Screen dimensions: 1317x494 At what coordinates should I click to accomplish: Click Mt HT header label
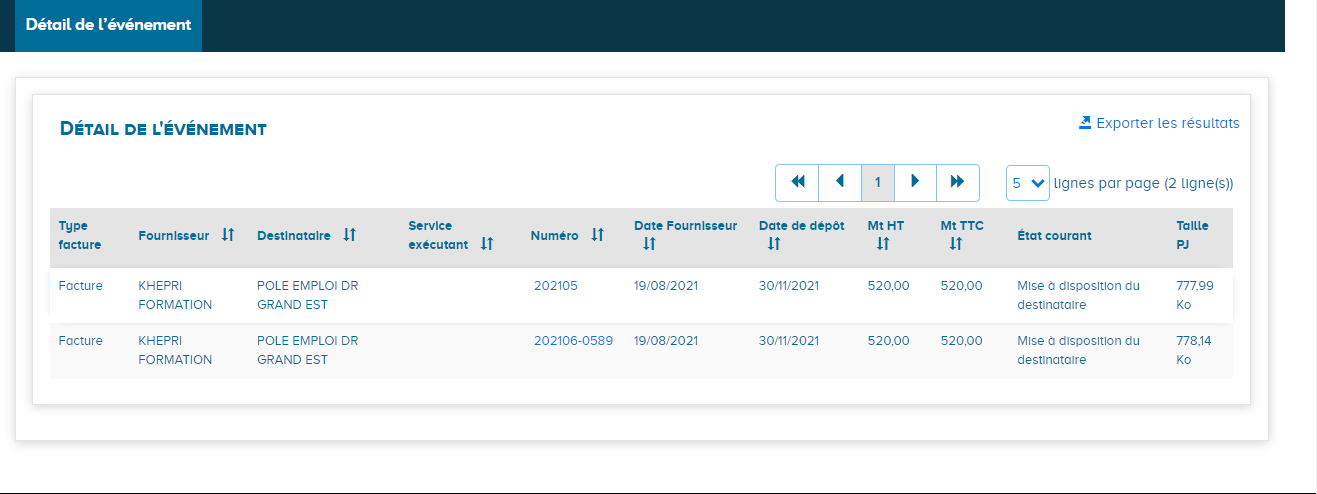tap(886, 226)
